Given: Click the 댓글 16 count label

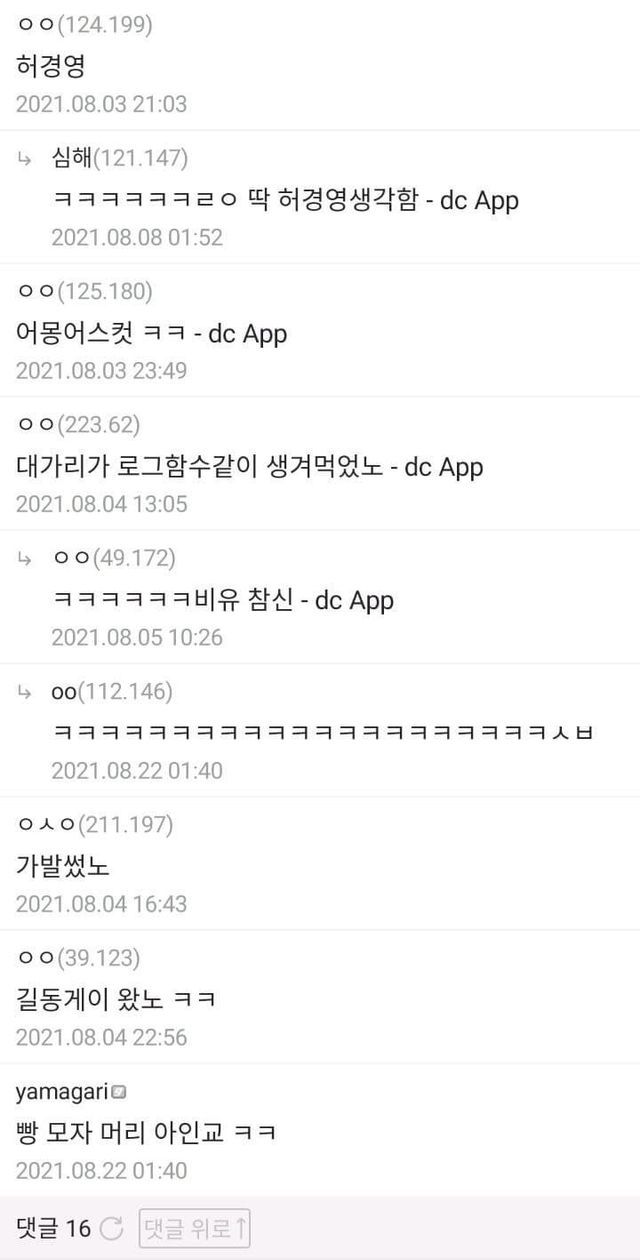Looking at the screenshot, I should 54,1228.
